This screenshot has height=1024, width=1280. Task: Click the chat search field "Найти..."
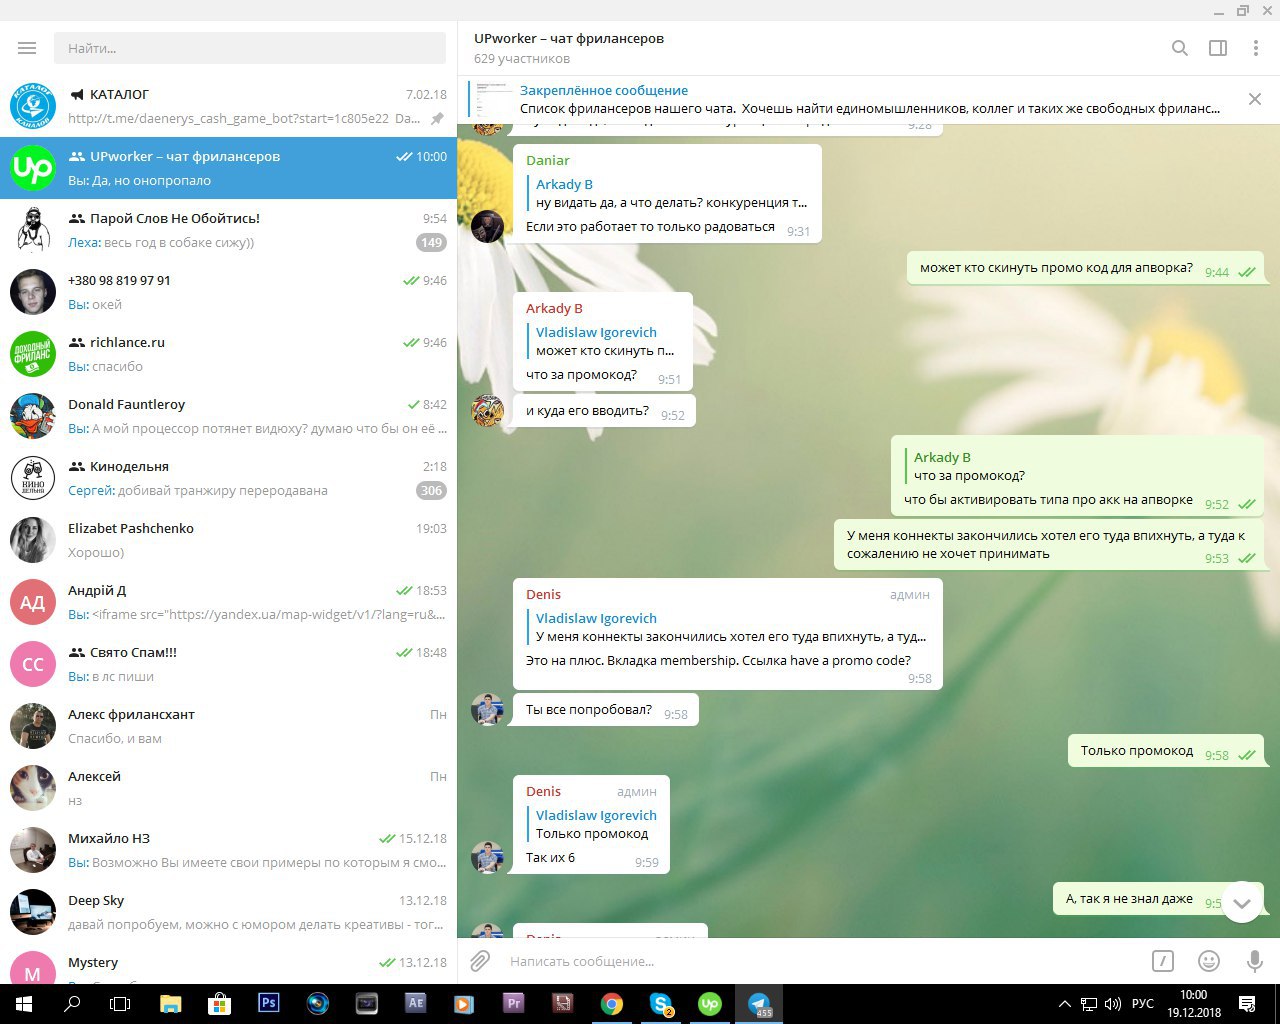(x=250, y=48)
